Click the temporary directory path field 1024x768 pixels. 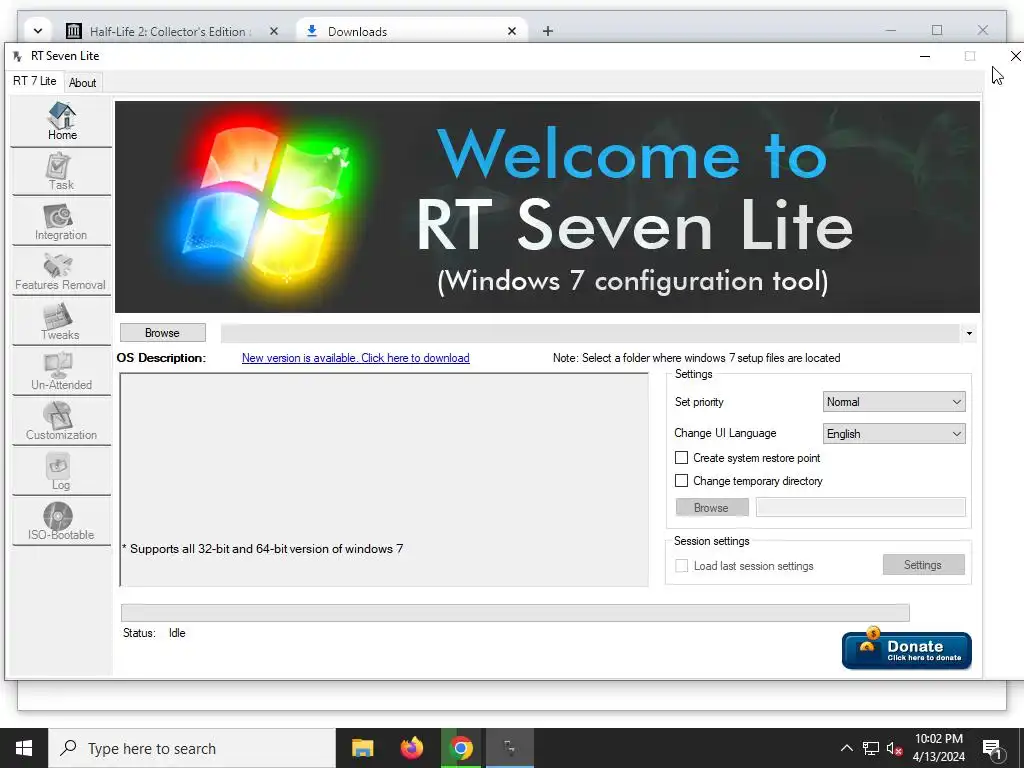click(860, 507)
